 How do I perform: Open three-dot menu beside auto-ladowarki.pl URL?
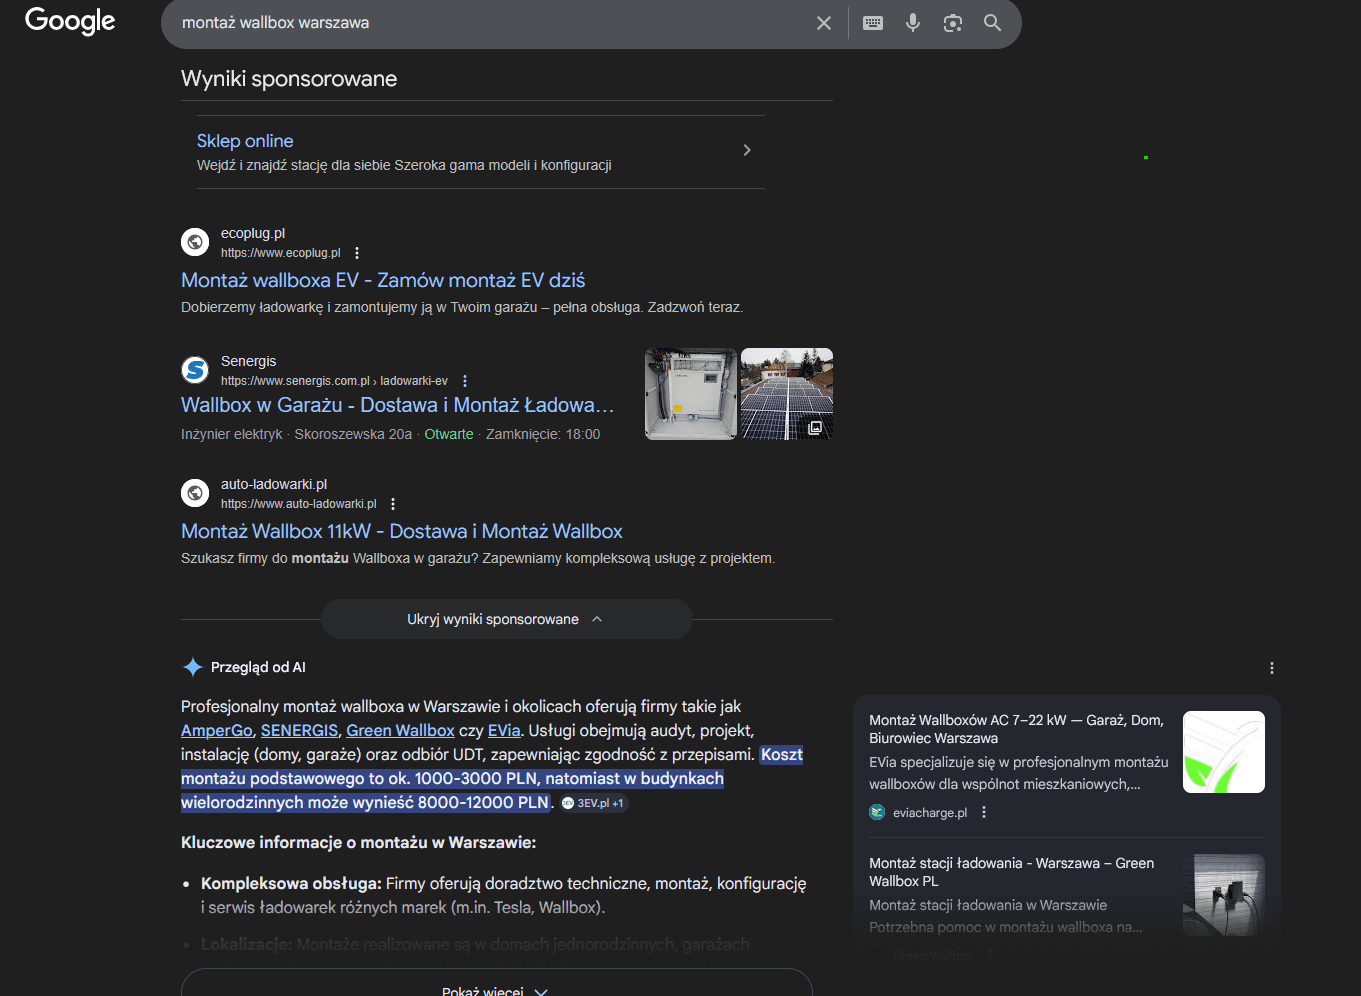[393, 504]
